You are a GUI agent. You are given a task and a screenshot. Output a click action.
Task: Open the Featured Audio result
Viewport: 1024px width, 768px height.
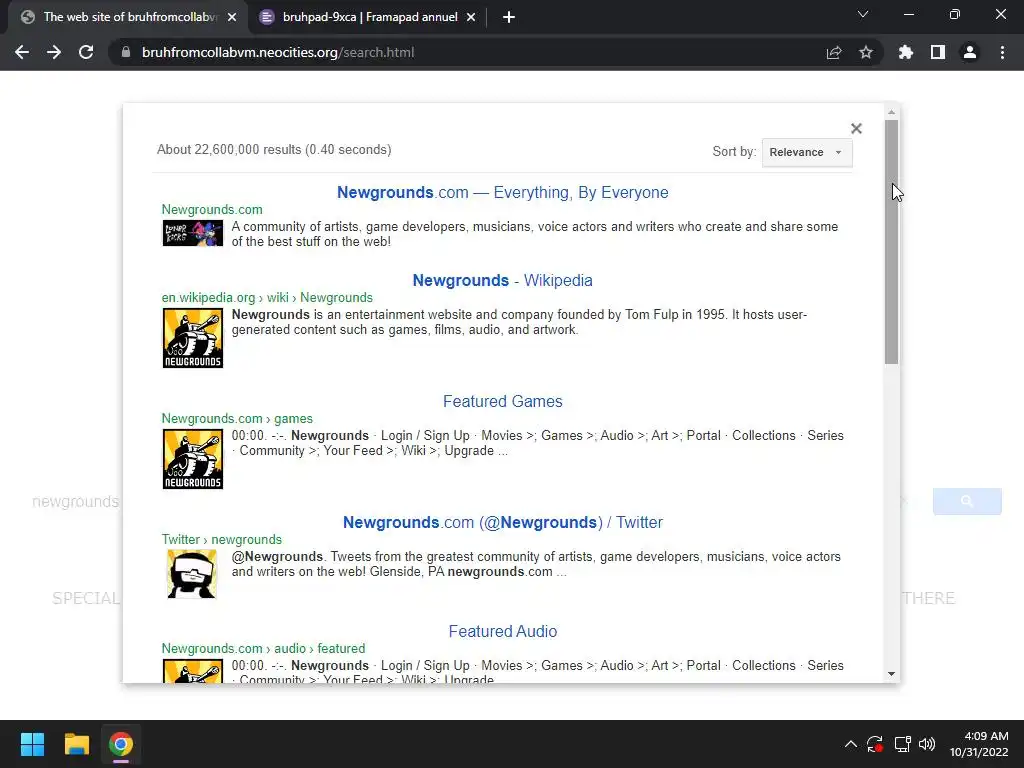[502, 632]
